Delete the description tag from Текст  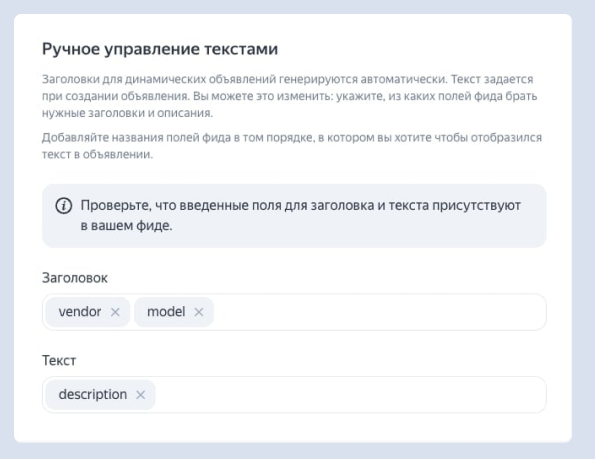click(x=140, y=395)
